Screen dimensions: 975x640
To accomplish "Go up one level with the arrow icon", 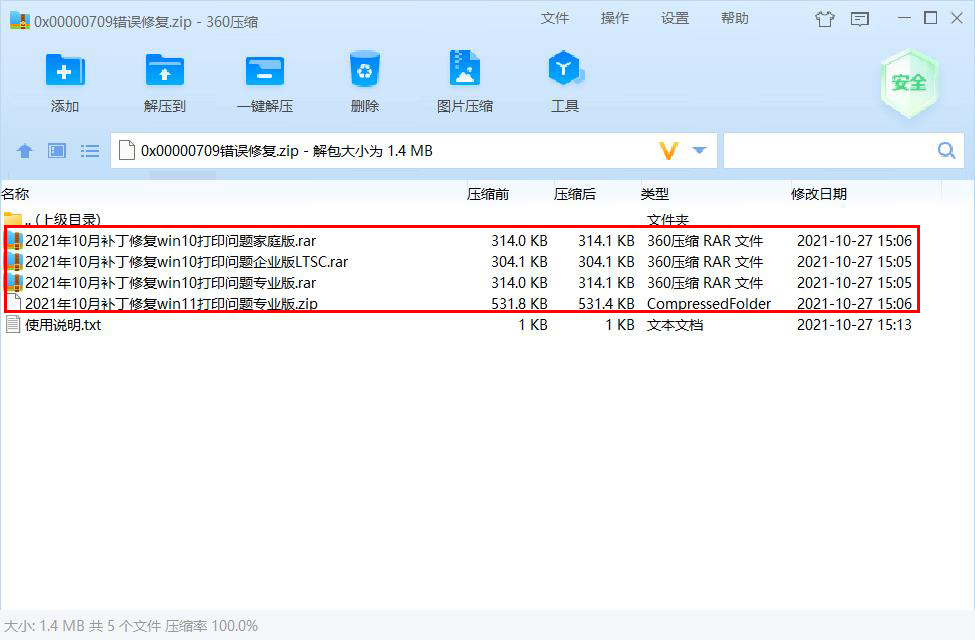I will coord(25,151).
